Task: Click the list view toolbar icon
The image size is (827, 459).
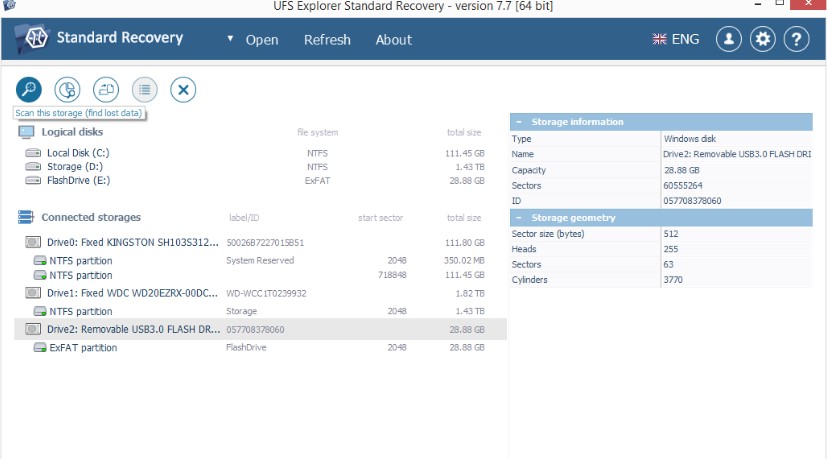Action: point(145,89)
